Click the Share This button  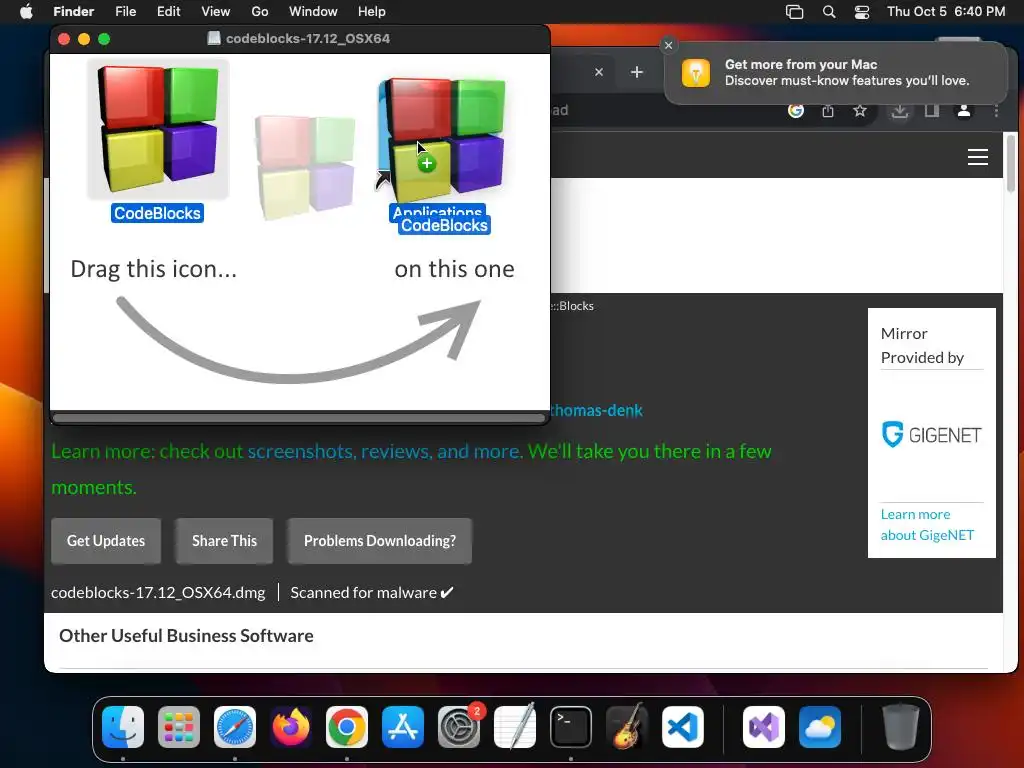coord(224,541)
